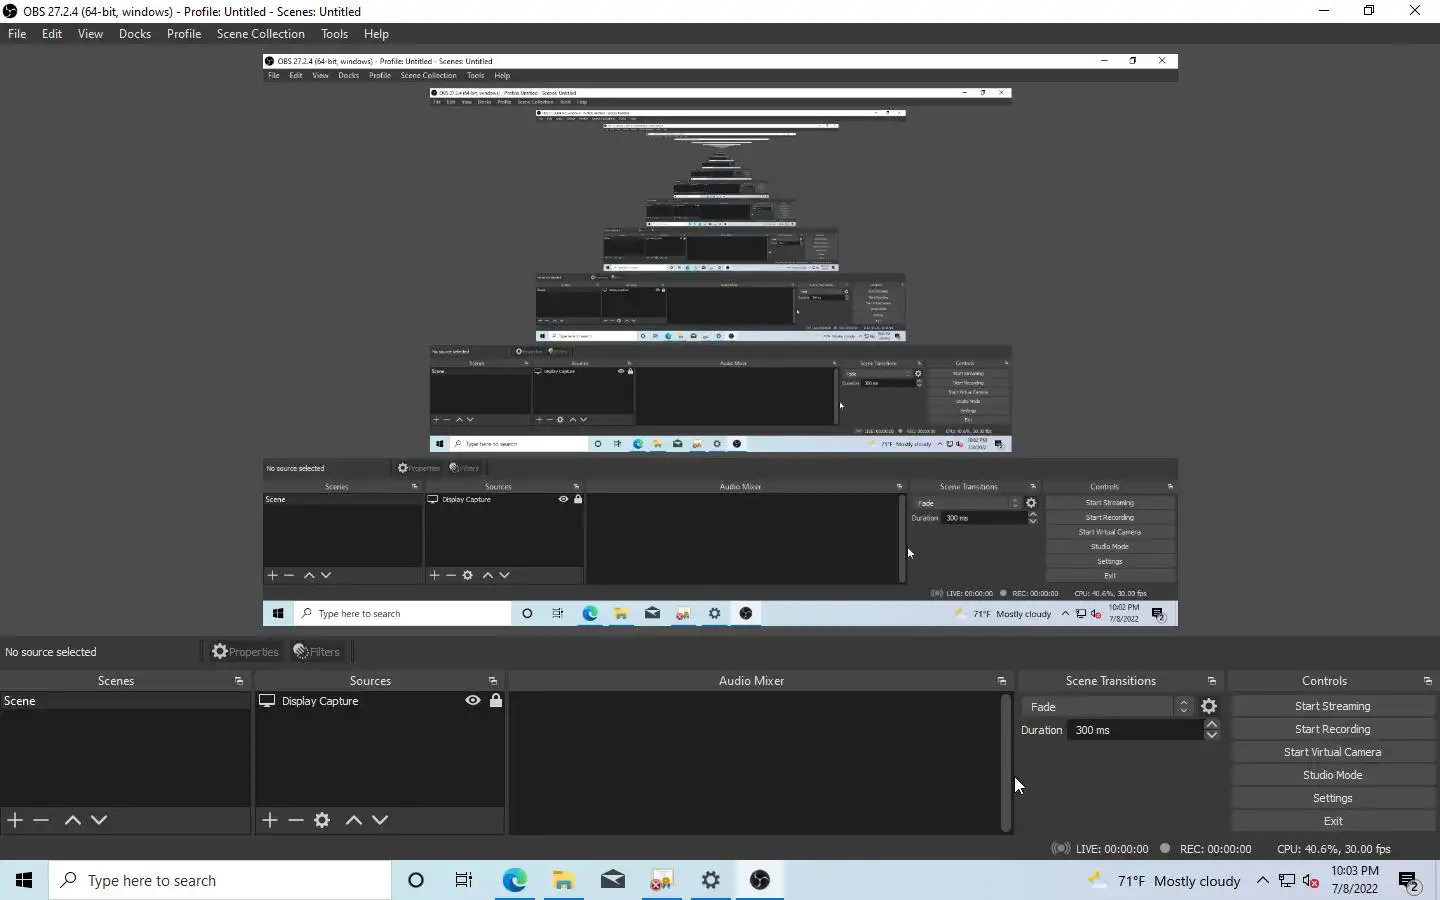Open the Mail app from the taskbar
The width and height of the screenshot is (1440, 900).
coord(613,880)
